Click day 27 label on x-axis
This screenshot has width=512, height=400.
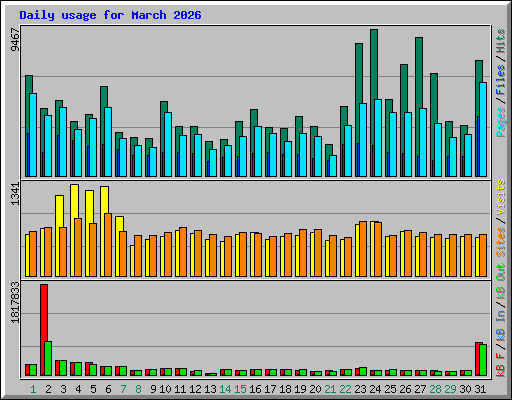tap(420, 389)
